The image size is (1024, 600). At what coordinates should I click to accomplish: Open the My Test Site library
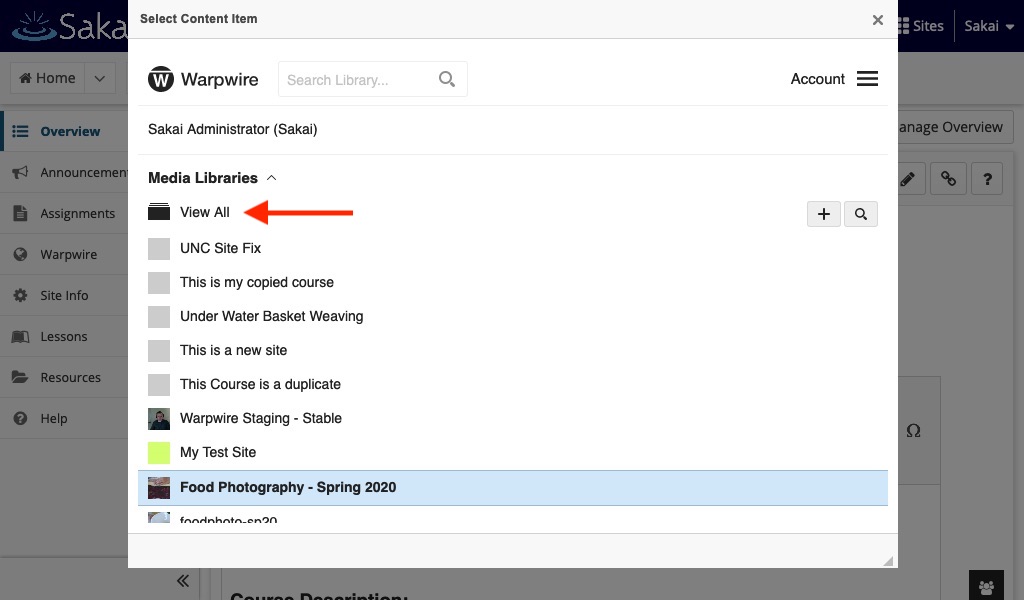click(217, 452)
